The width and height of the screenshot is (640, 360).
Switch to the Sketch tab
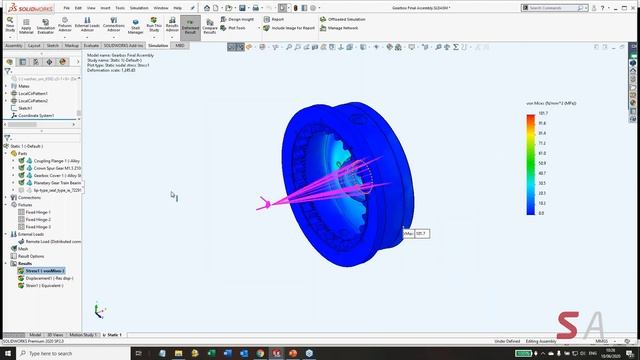(x=53, y=45)
